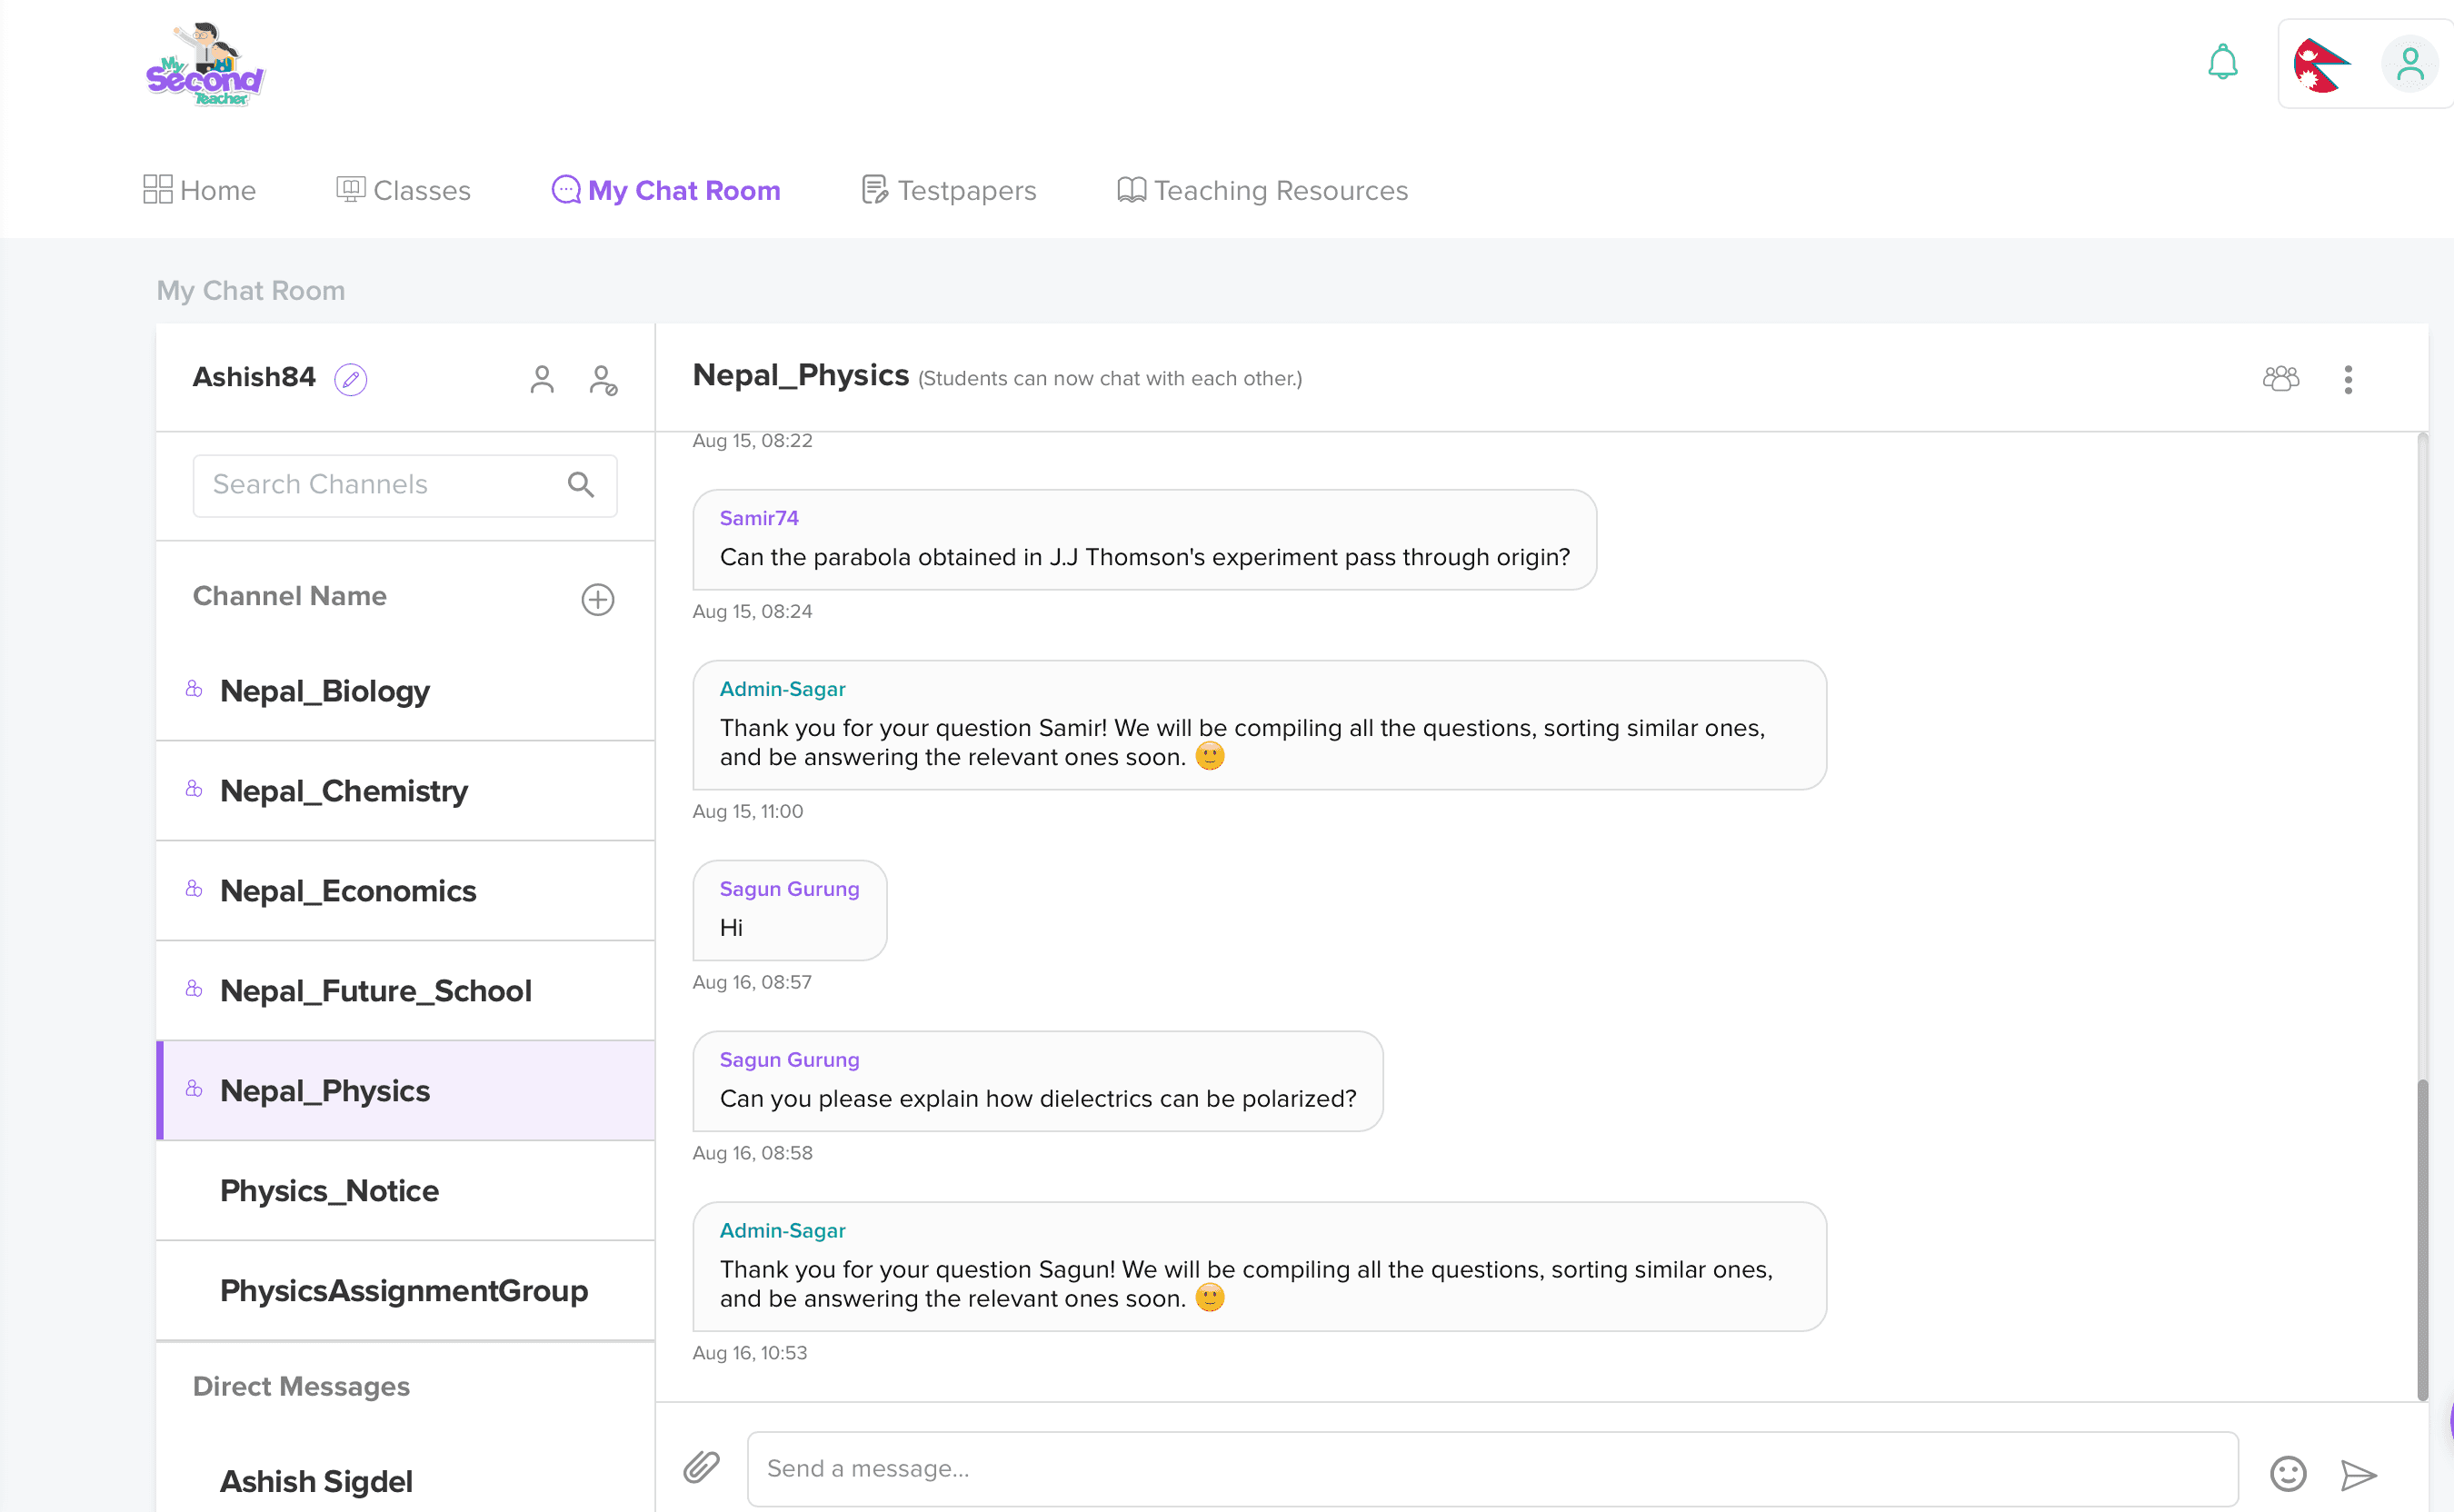
Task: Click the Aug 16, 08:57 timestamp
Action: coord(752,983)
